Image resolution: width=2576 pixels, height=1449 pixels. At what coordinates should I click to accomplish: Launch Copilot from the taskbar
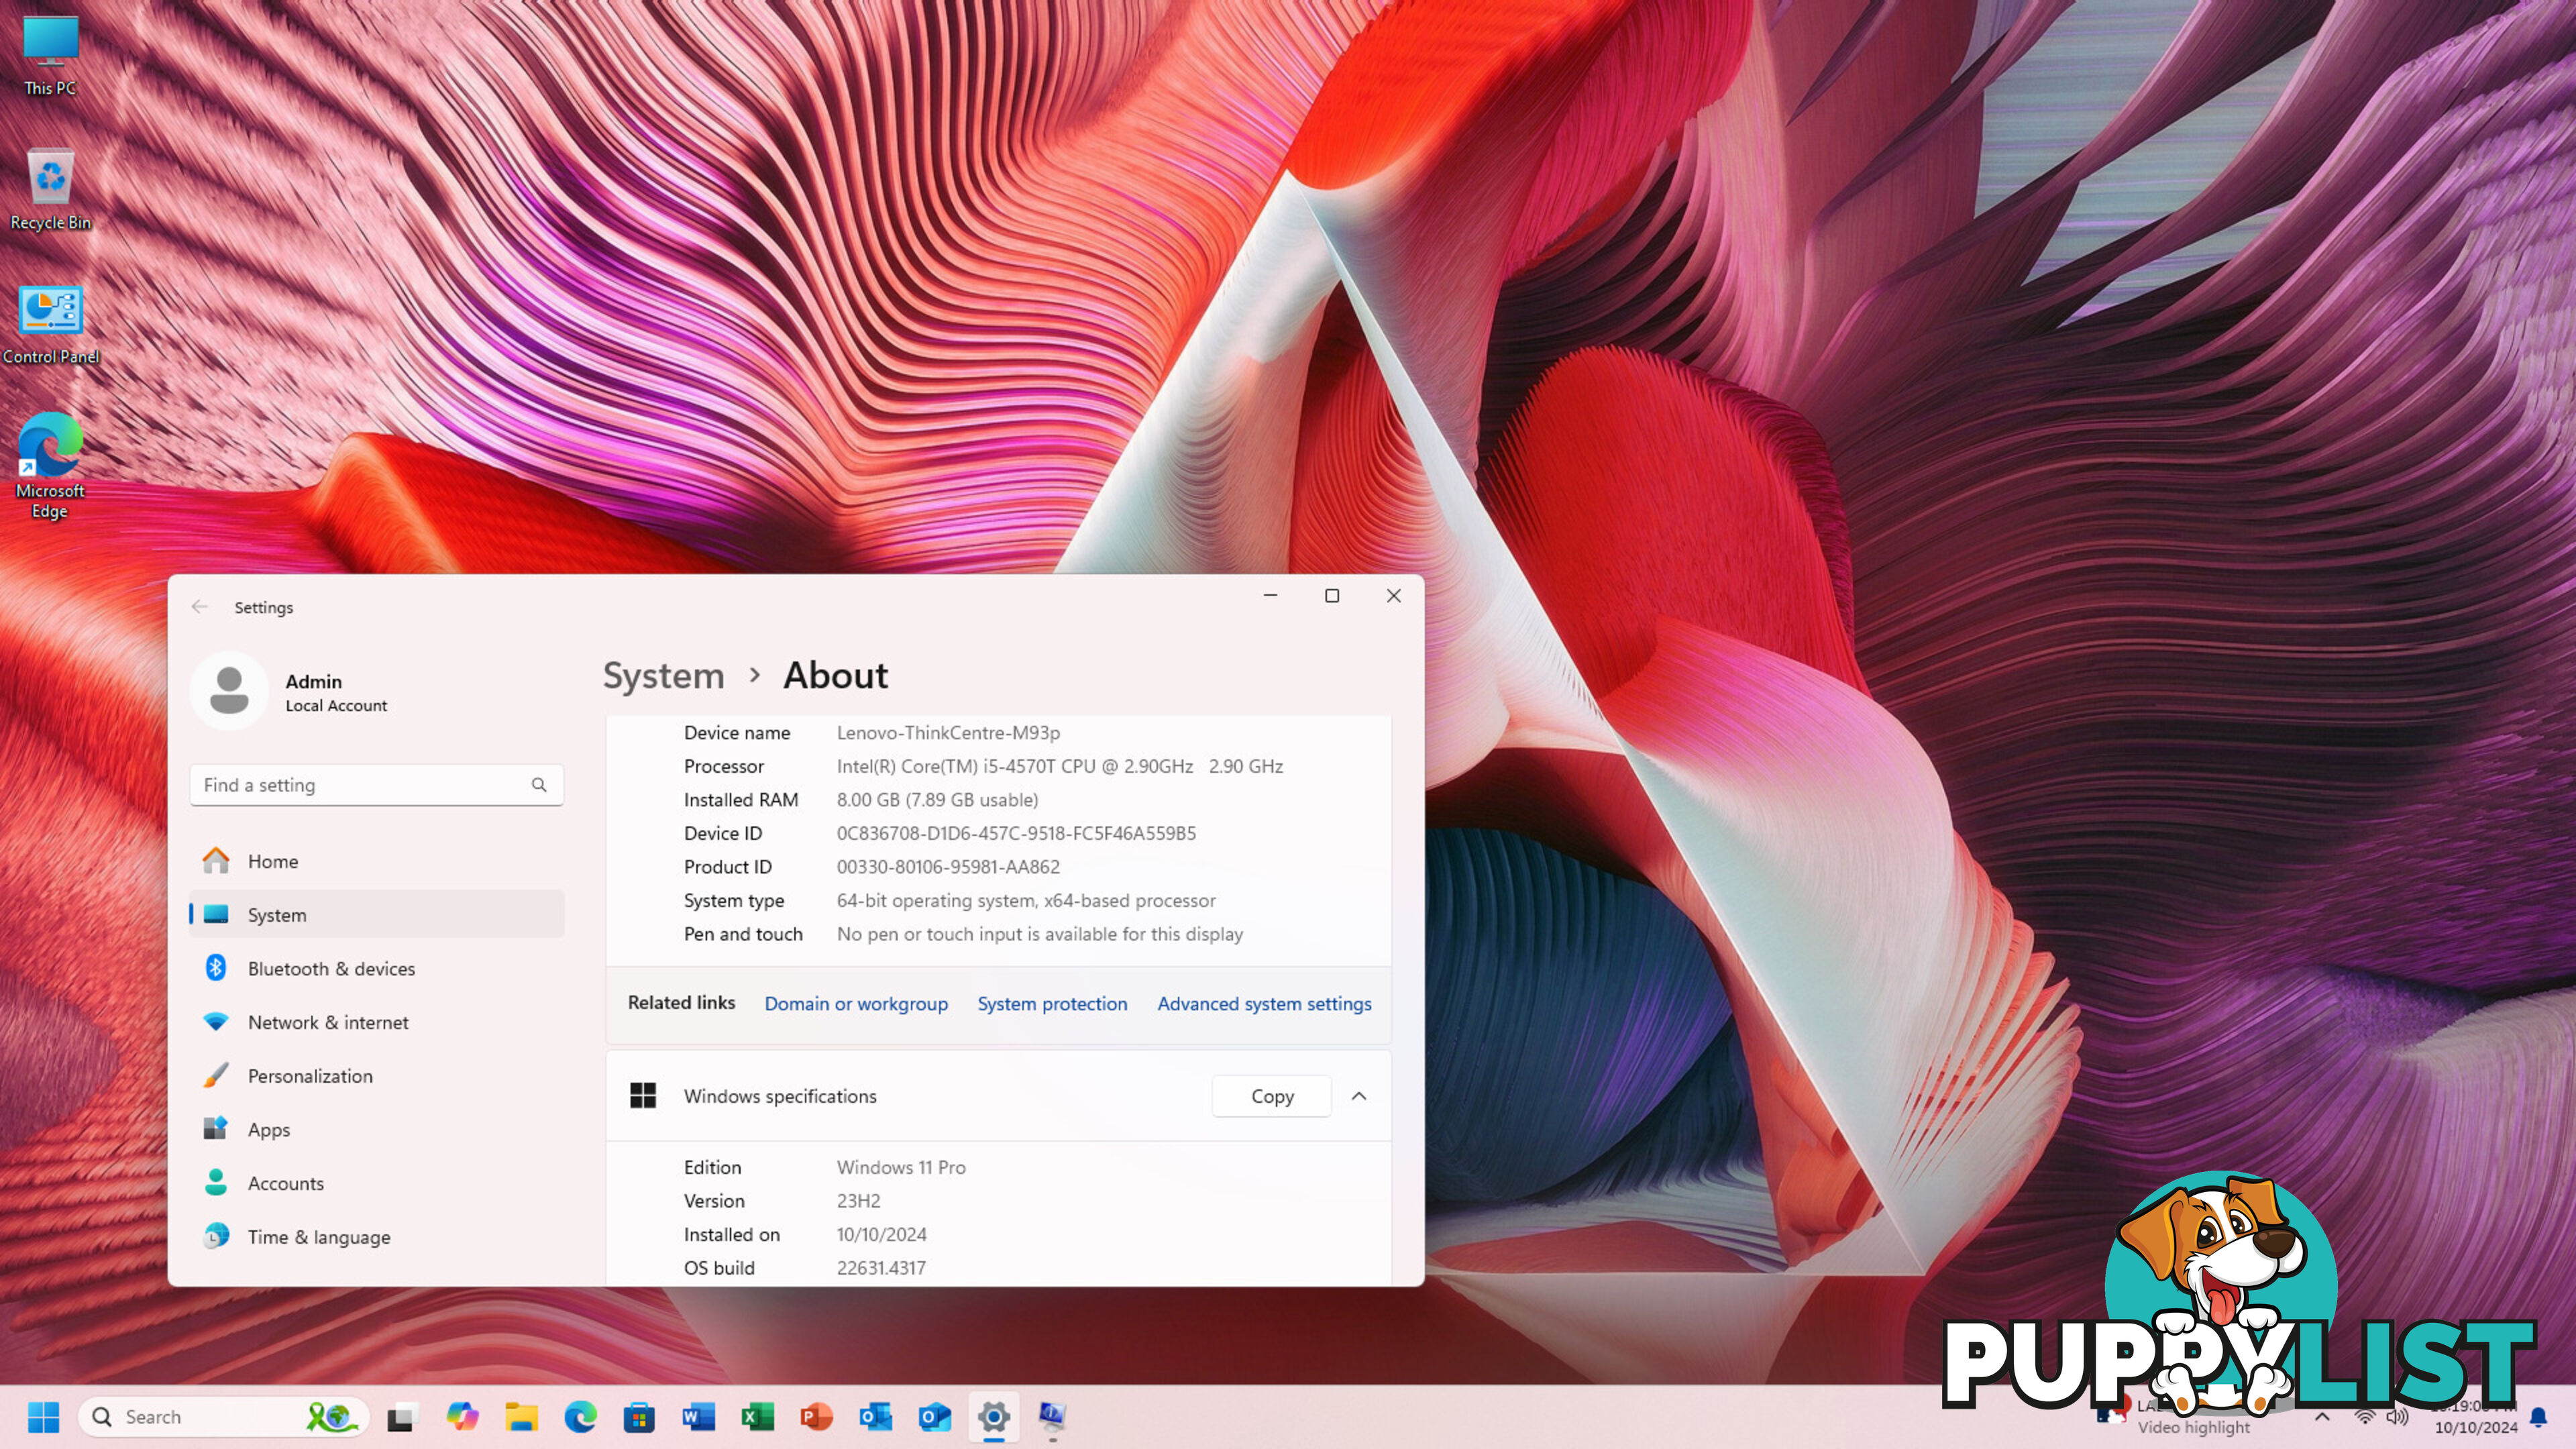point(462,1416)
